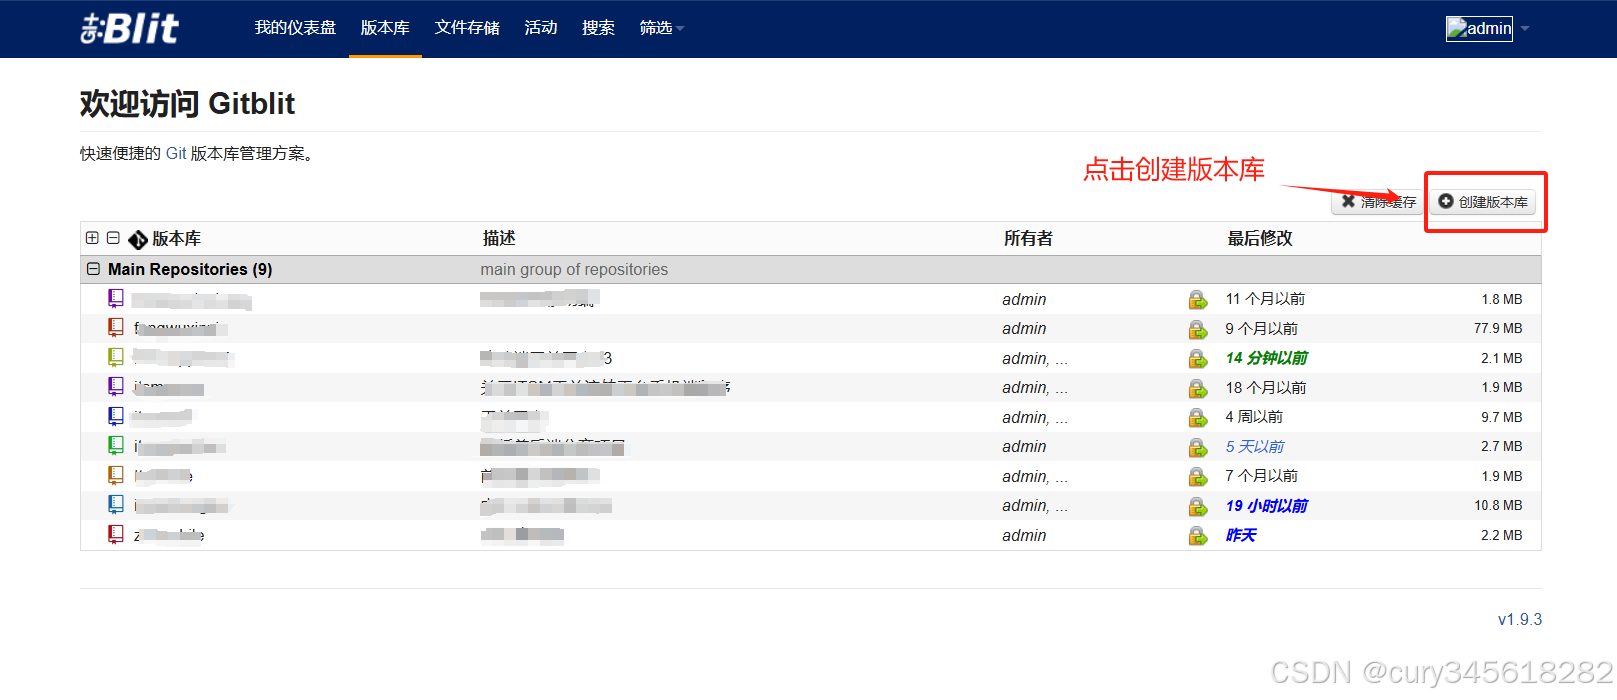
Task: Click the lock icon beside 7 个月以前
Action: click(x=1197, y=477)
